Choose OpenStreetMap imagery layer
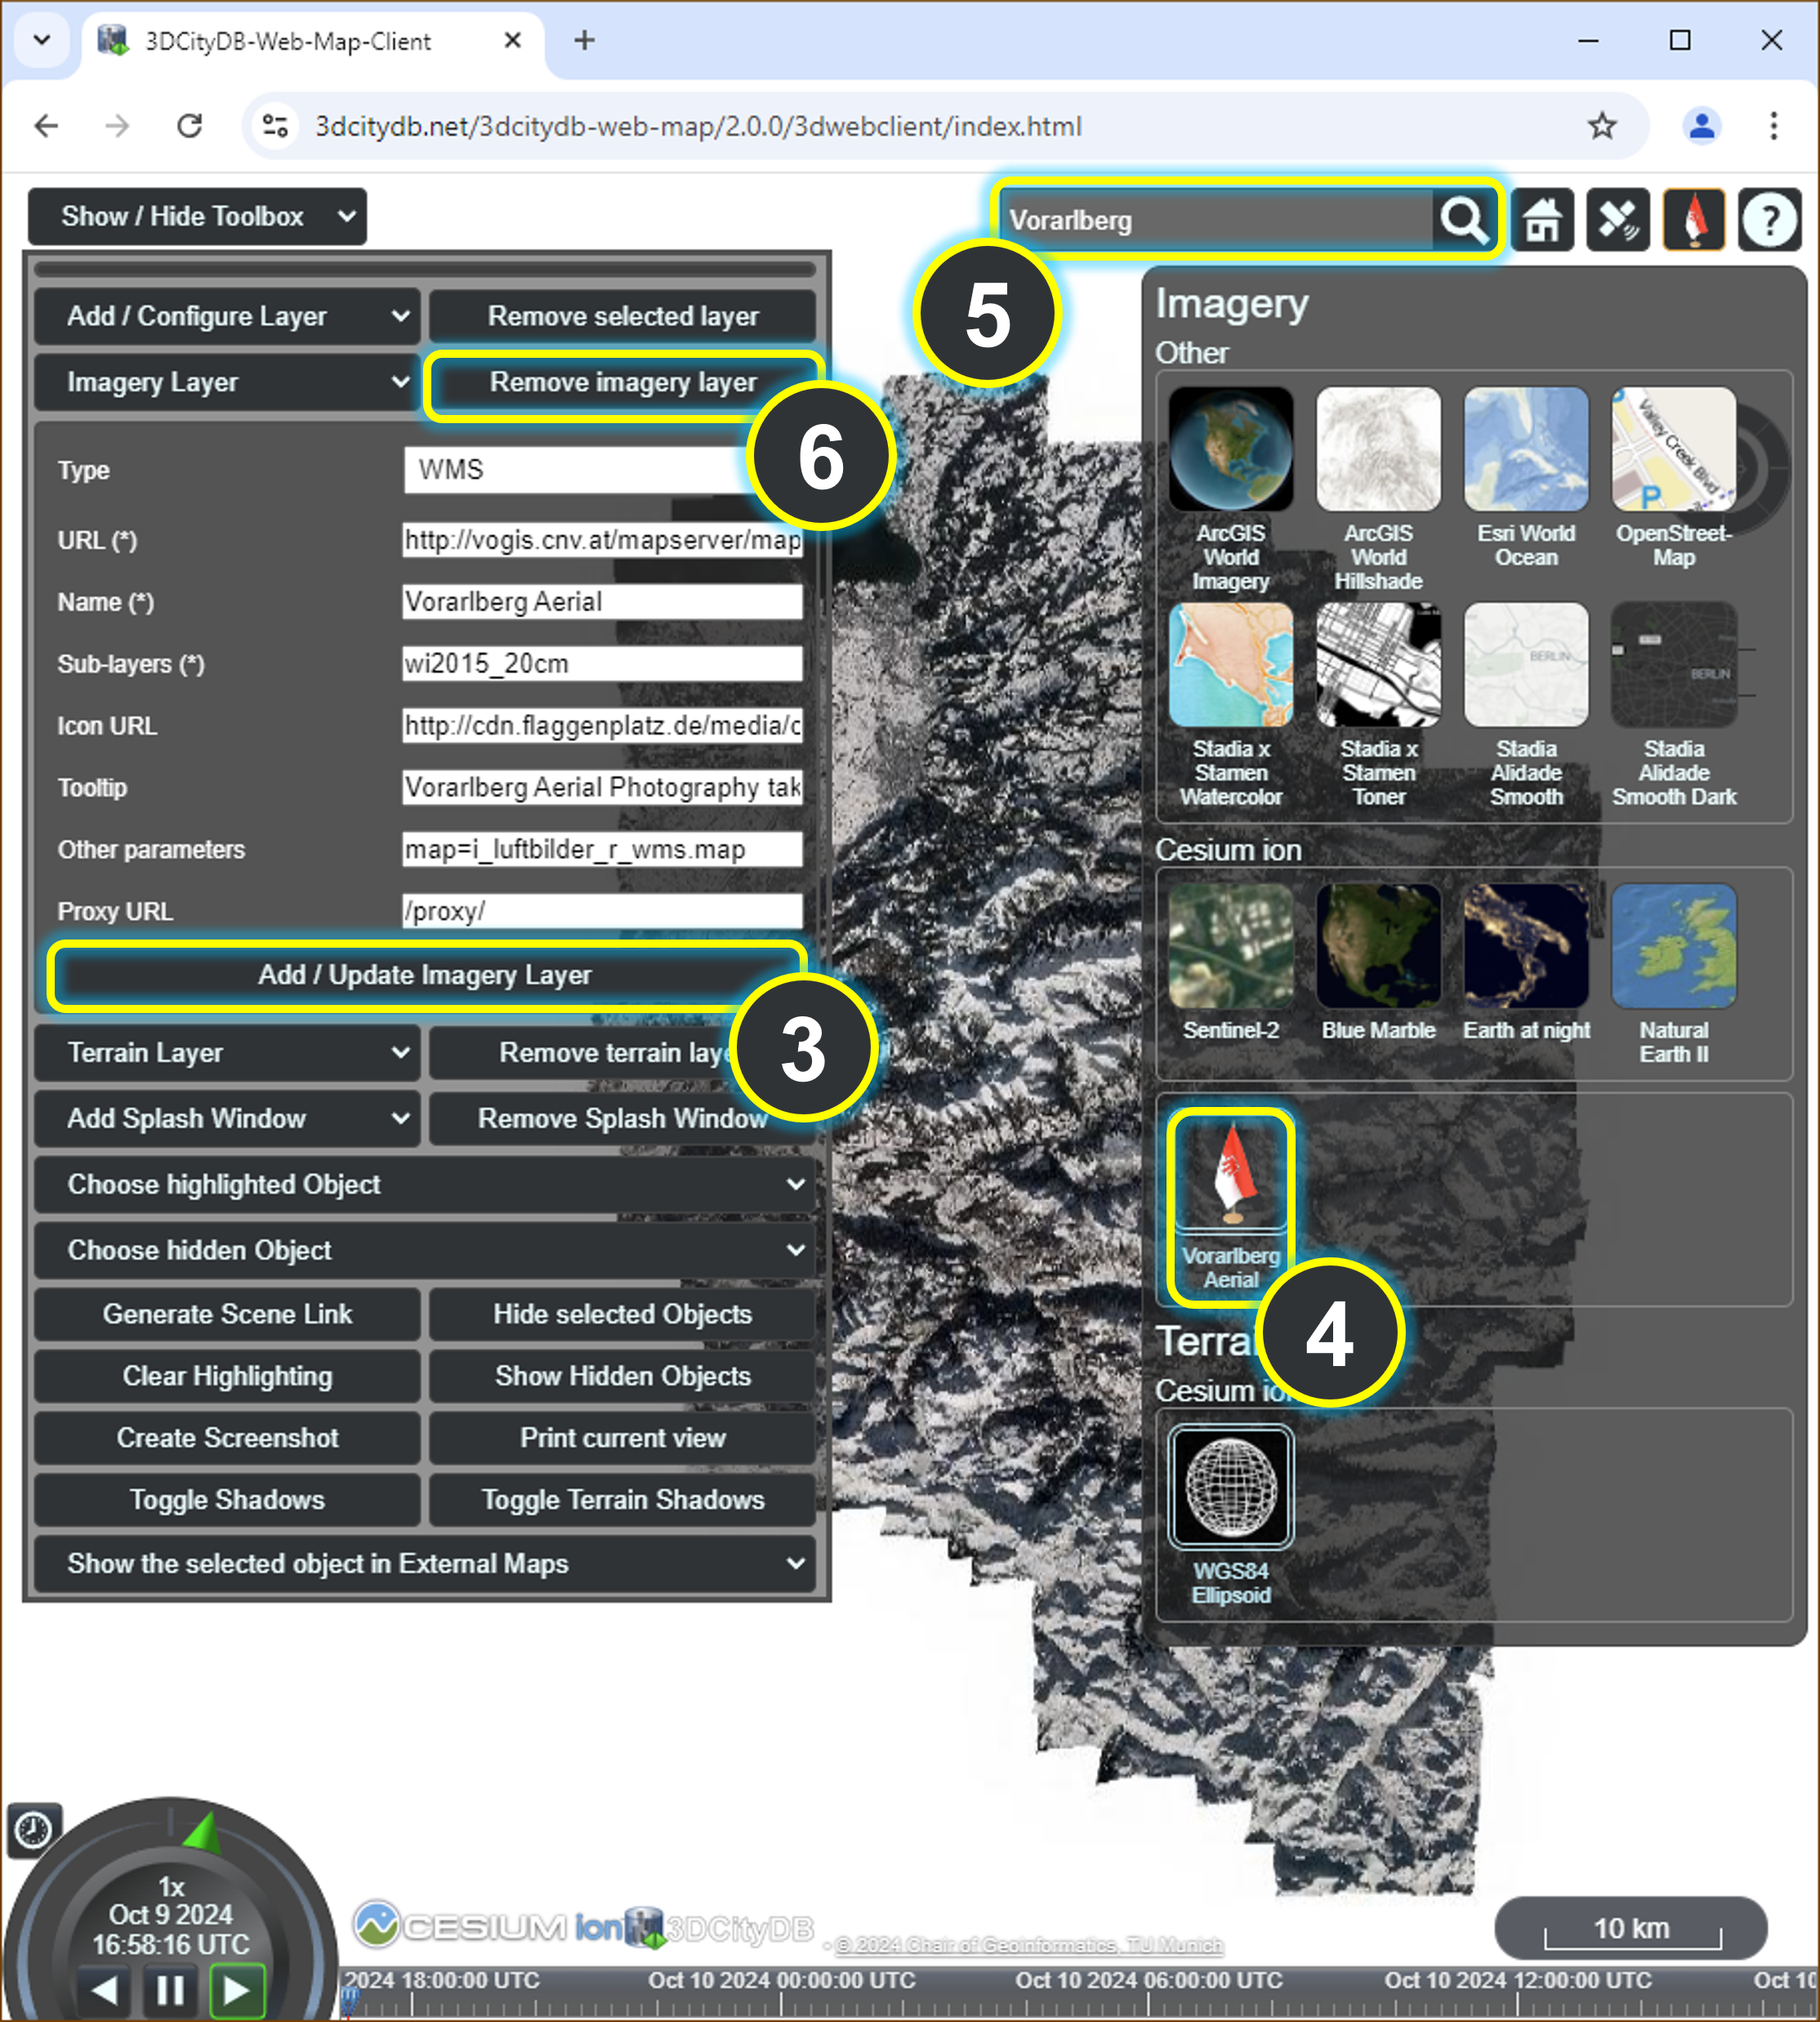This screenshot has width=1820, height=2022. tap(1674, 449)
